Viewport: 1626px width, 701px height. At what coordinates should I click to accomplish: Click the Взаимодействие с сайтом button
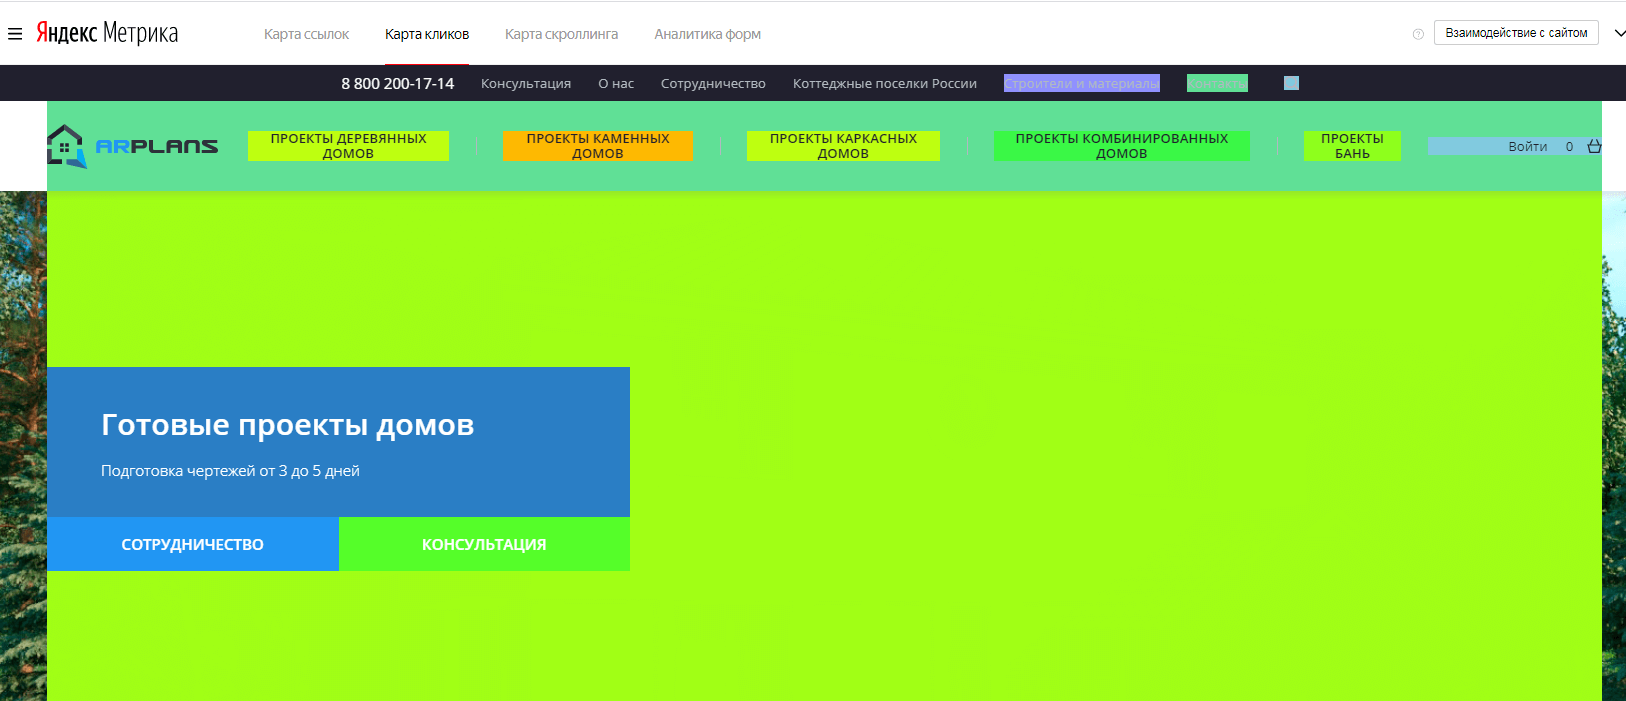pos(1516,33)
